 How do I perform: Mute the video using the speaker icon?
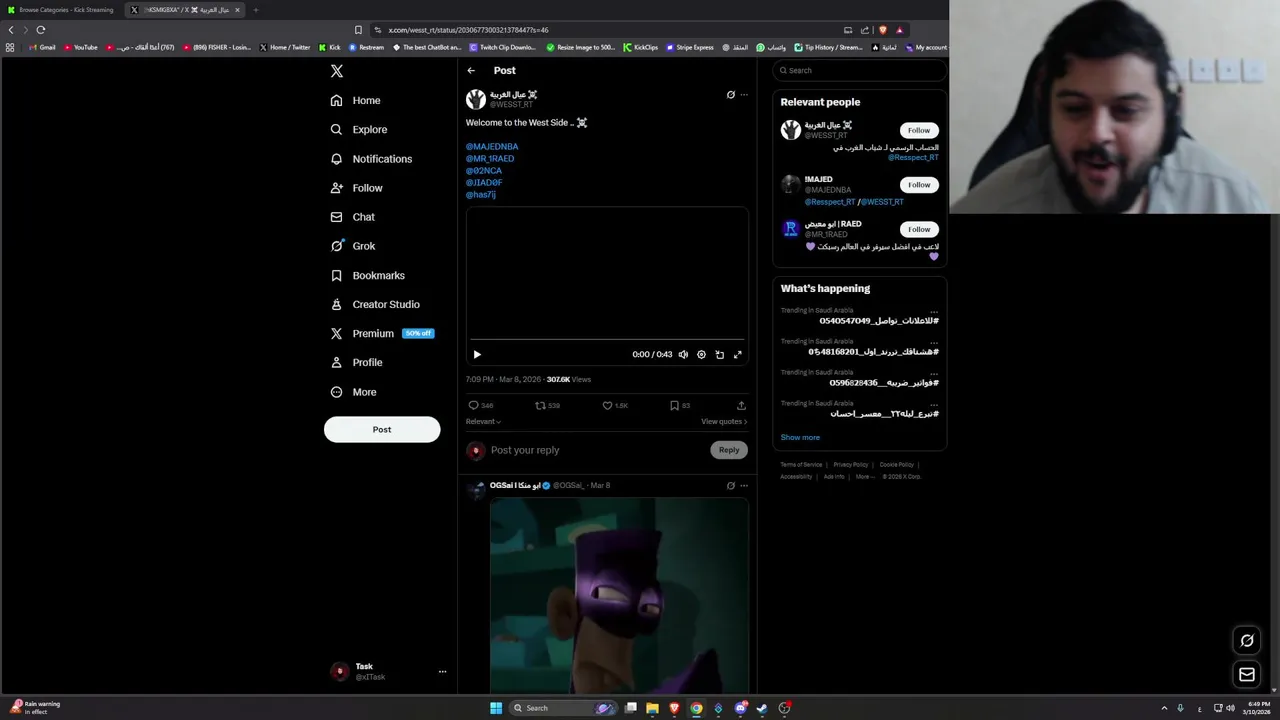tap(683, 354)
